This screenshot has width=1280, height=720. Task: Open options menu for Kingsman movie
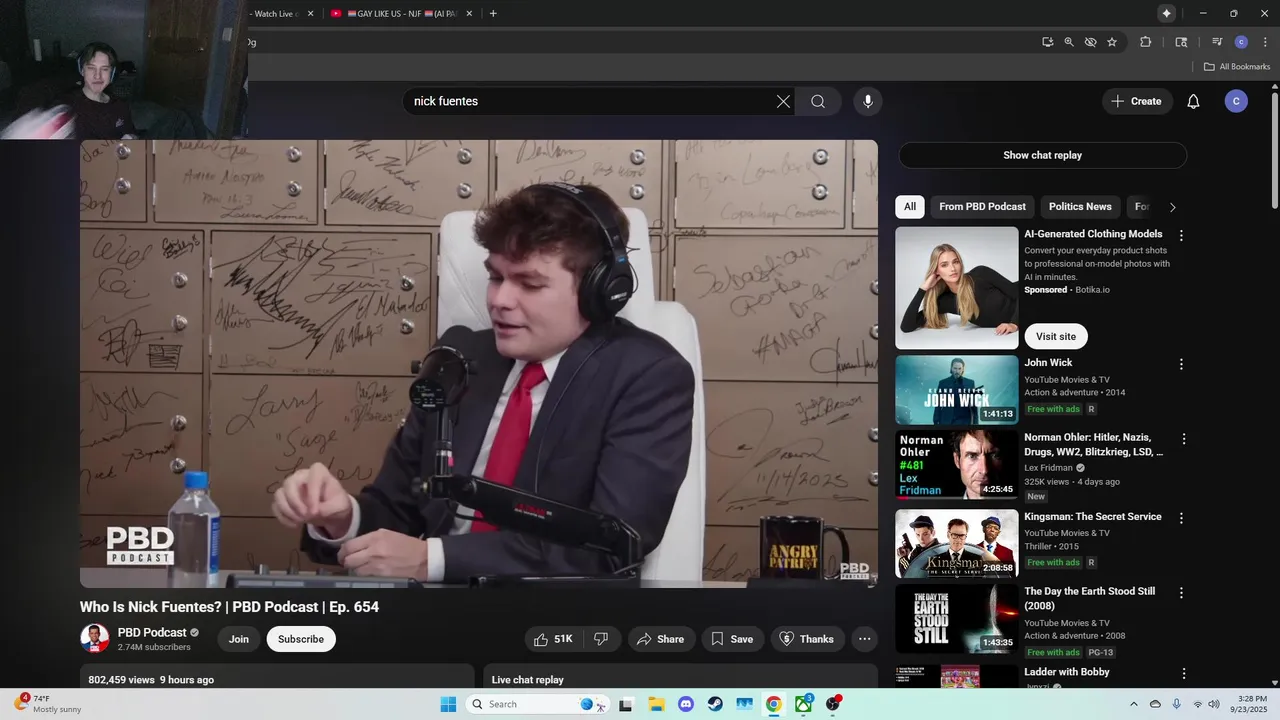pos(1181,518)
